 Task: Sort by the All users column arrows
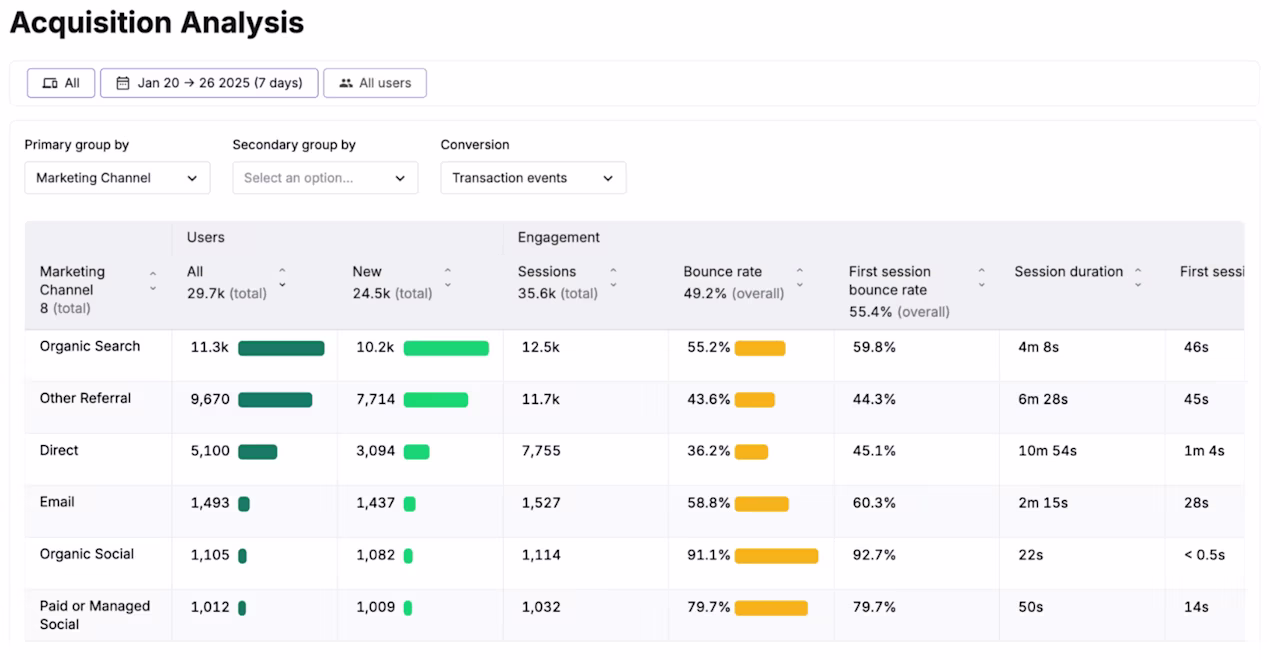282,277
